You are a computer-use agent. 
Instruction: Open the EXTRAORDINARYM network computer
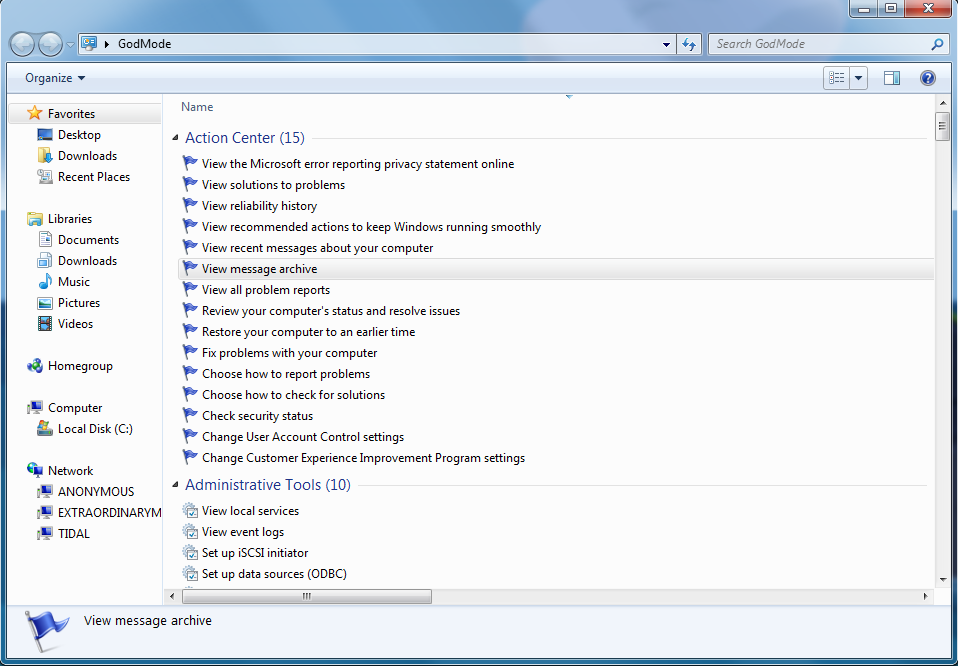[x=109, y=513]
